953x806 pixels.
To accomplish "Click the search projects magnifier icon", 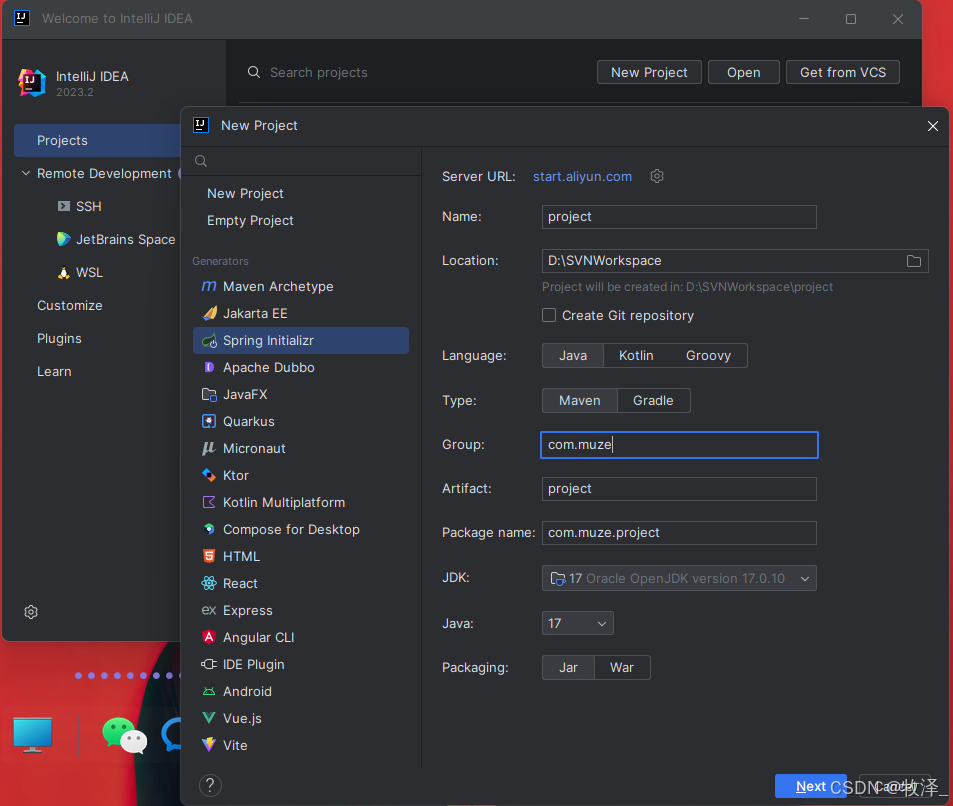I will [x=254, y=72].
